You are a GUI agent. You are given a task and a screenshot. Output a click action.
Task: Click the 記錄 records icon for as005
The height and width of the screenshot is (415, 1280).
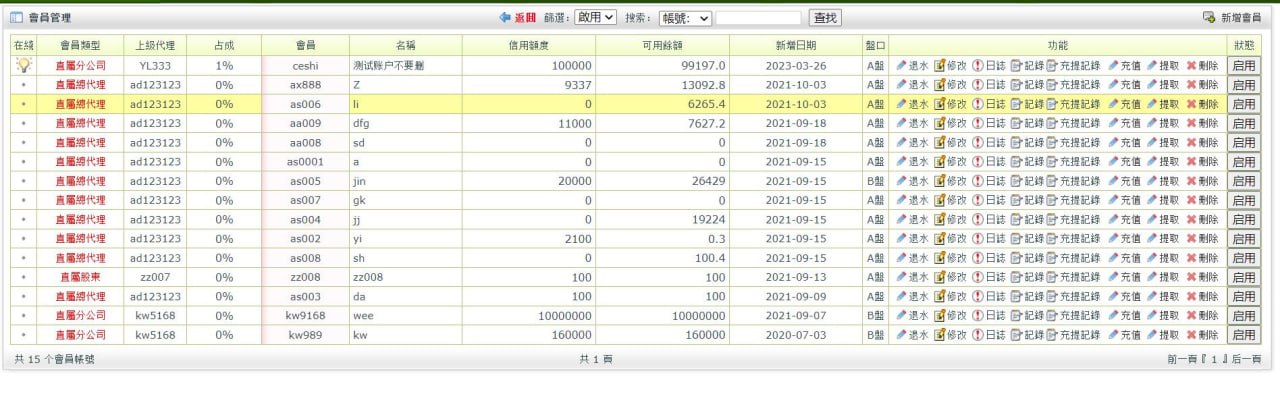(x=1016, y=181)
